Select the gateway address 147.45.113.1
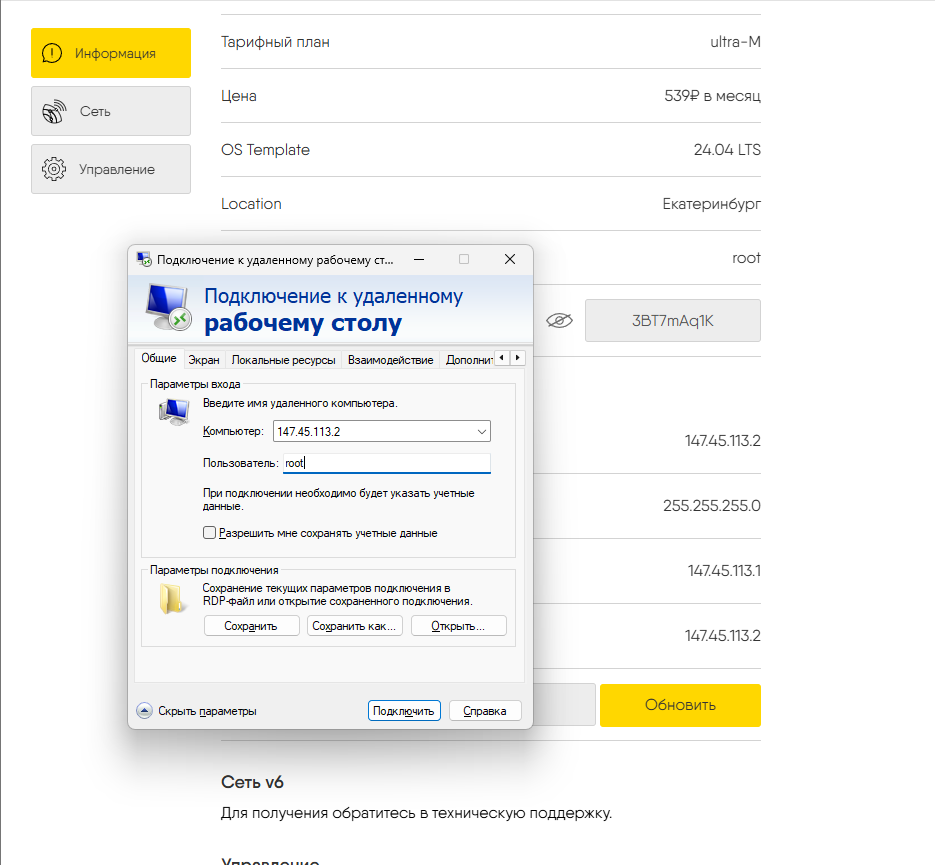Screen dimensions: 935x865 pos(724,571)
